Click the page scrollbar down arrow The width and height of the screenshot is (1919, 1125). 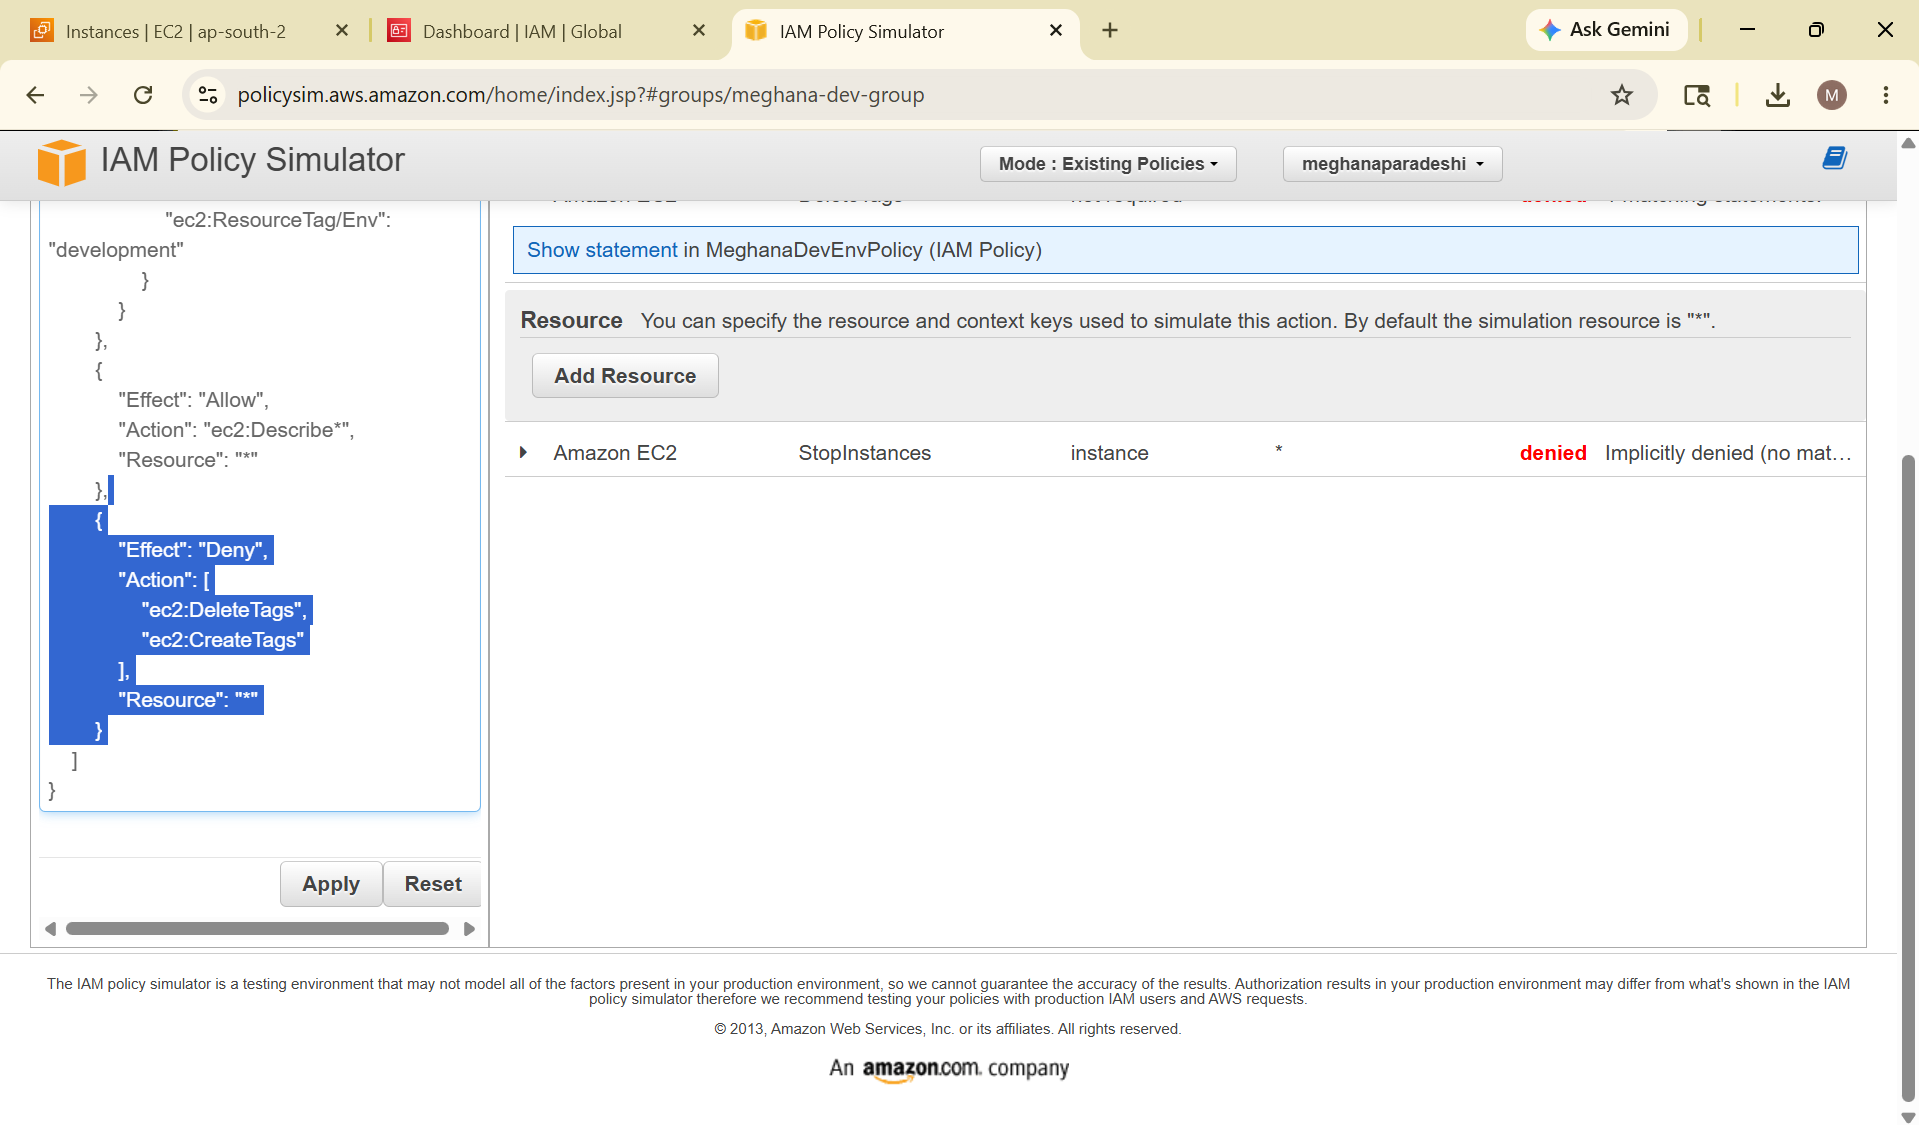(1908, 1117)
